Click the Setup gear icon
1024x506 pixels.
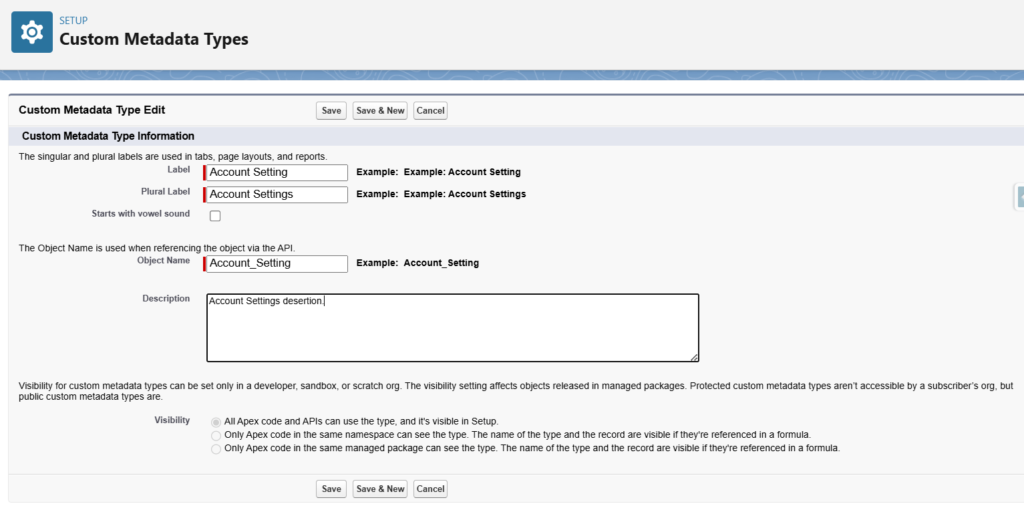pyautogui.click(x=32, y=32)
